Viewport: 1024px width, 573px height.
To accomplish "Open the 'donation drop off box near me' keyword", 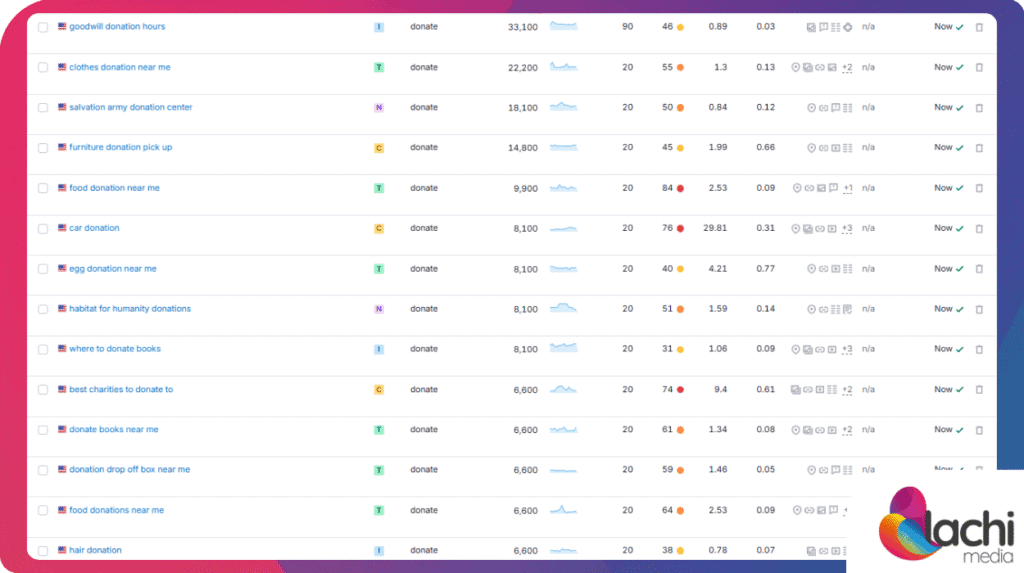I will [129, 469].
